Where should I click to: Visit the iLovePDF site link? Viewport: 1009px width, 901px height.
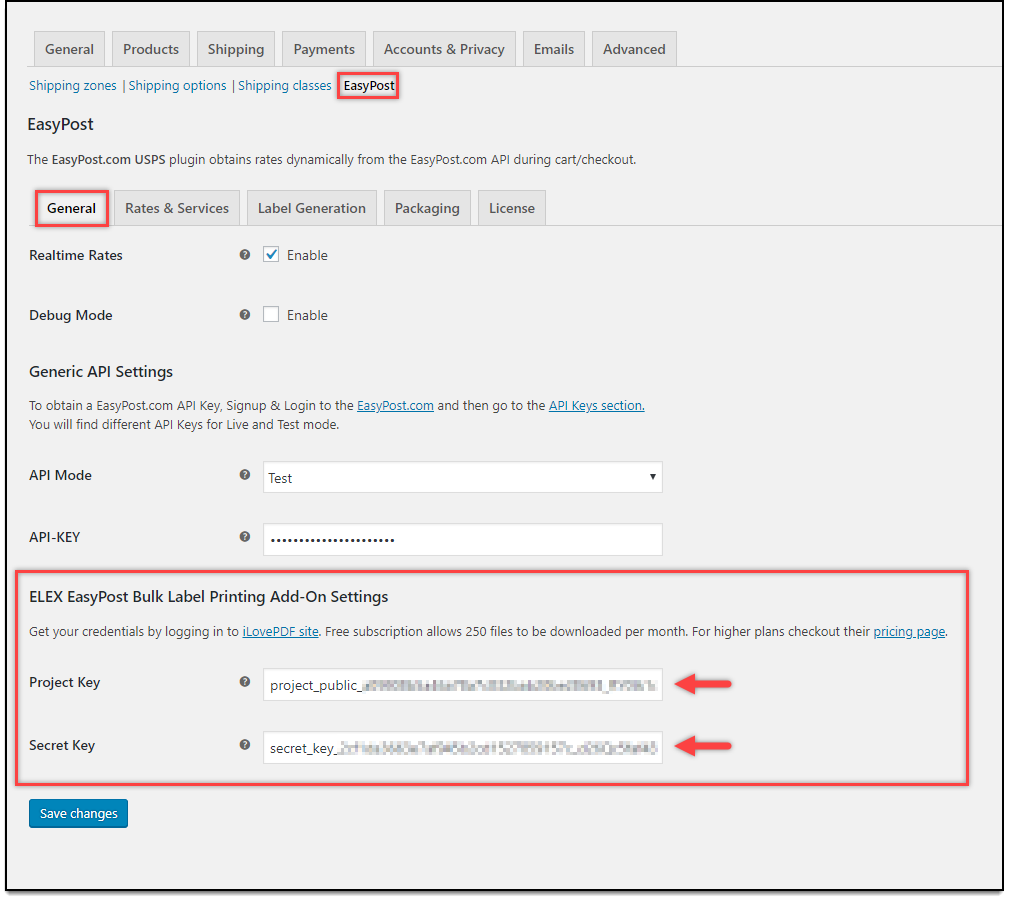tap(281, 631)
